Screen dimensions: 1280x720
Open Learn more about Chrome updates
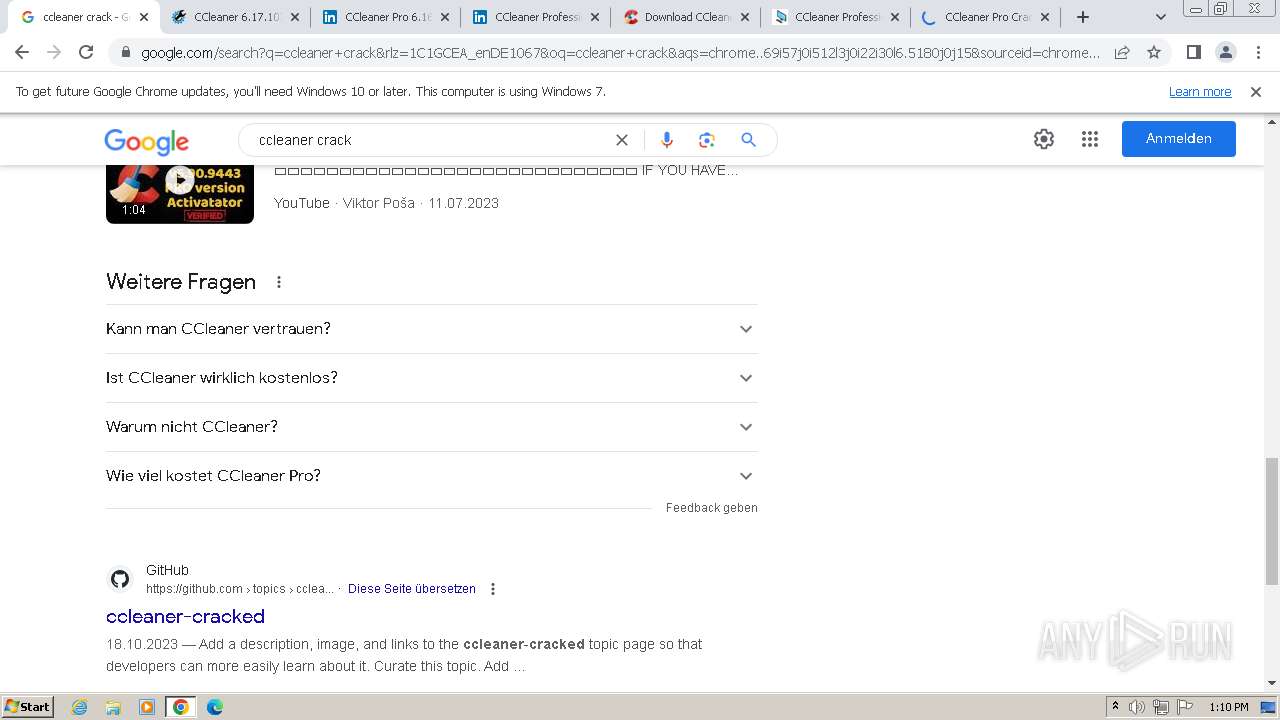click(x=1200, y=92)
